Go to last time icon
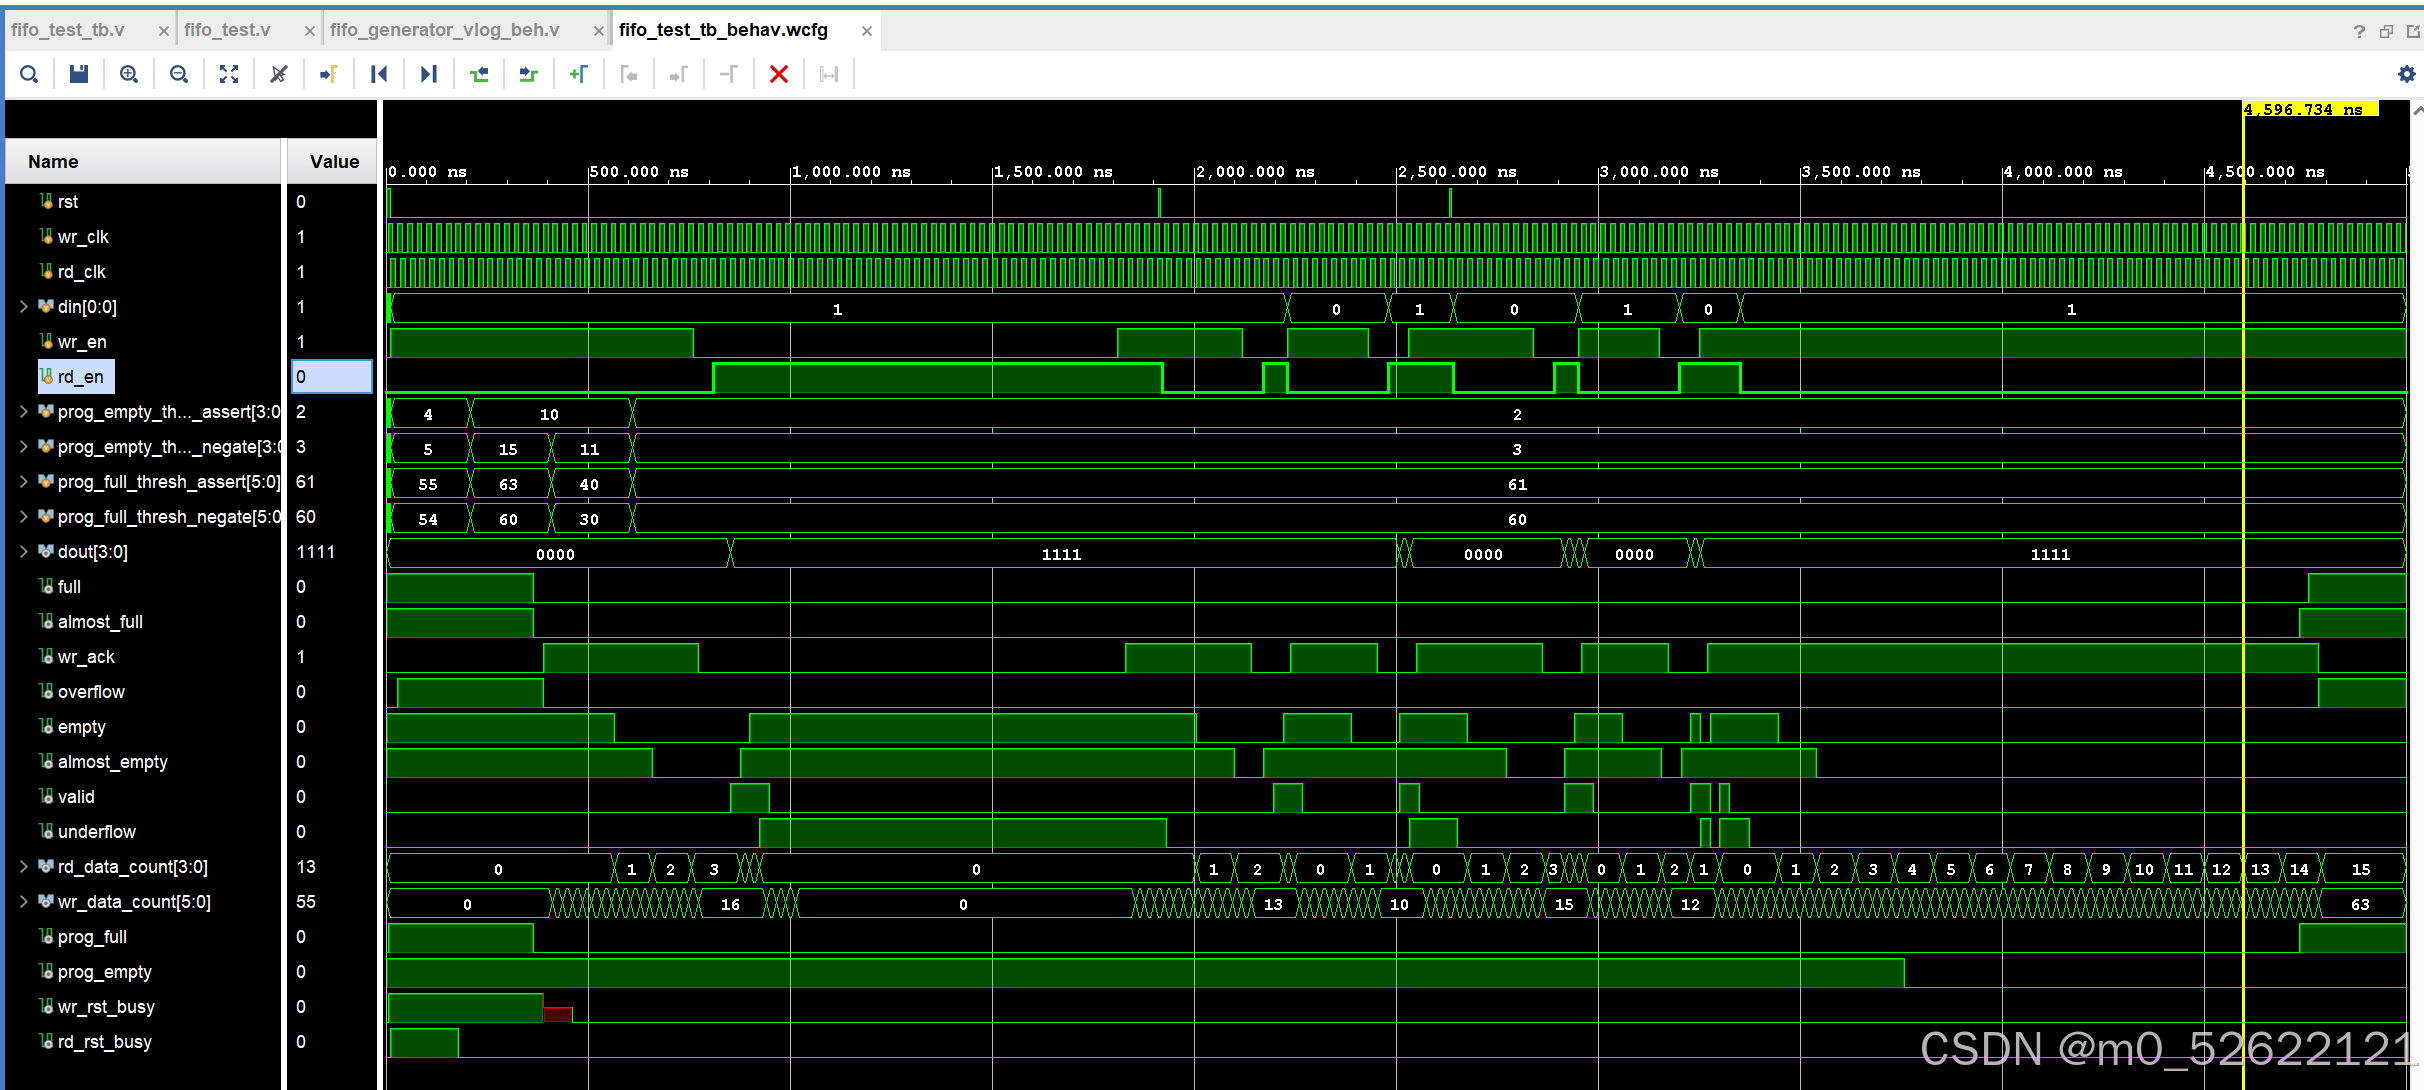This screenshot has height=1090, width=2424. click(x=429, y=74)
